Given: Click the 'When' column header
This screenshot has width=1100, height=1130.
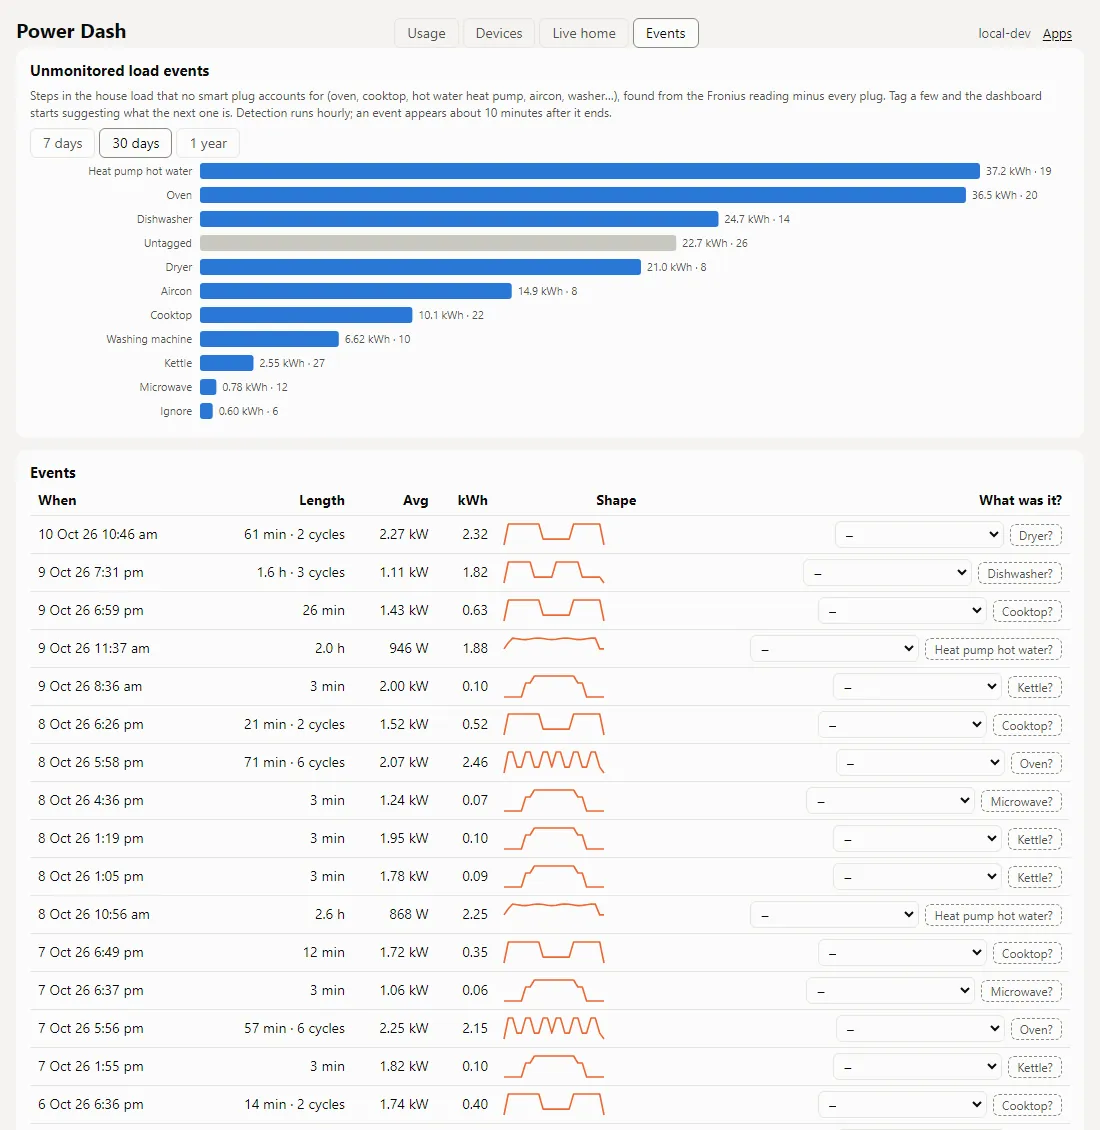Looking at the screenshot, I should (x=57, y=500).
